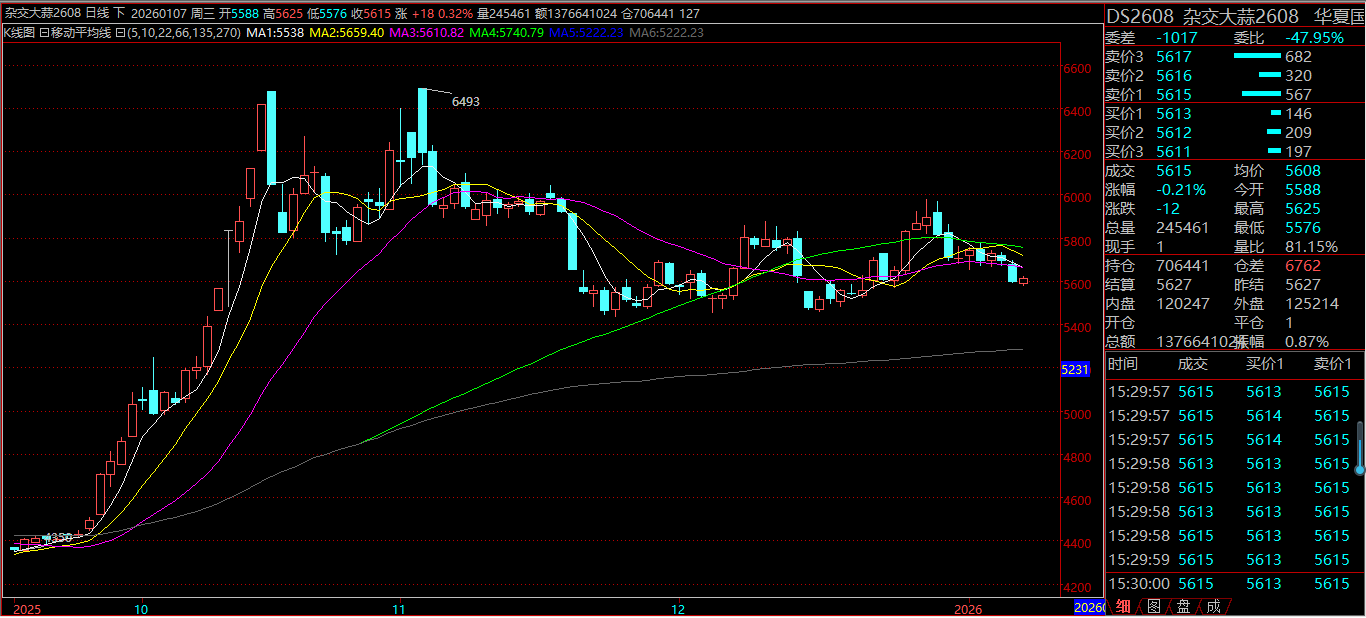
Task: Click the contract title DS2608 杂交大蒜2608
Action: pos(1202,16)
